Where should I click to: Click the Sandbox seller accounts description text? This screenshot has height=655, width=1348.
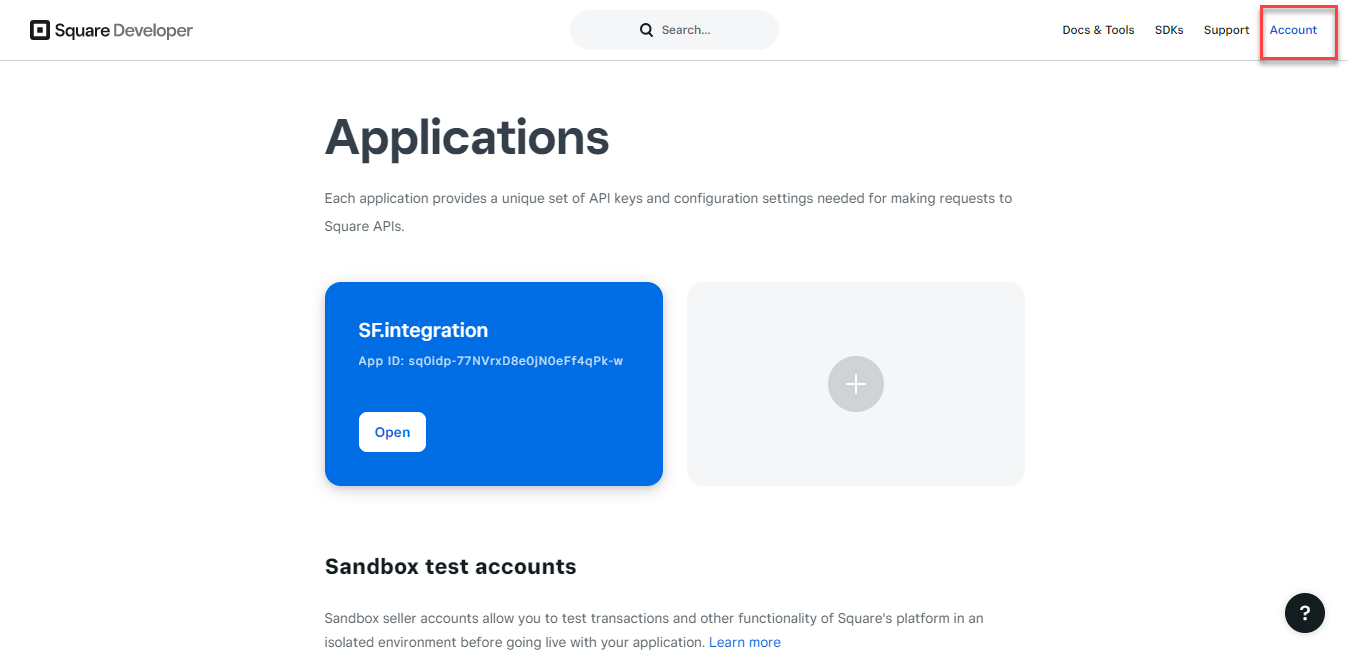654,630
